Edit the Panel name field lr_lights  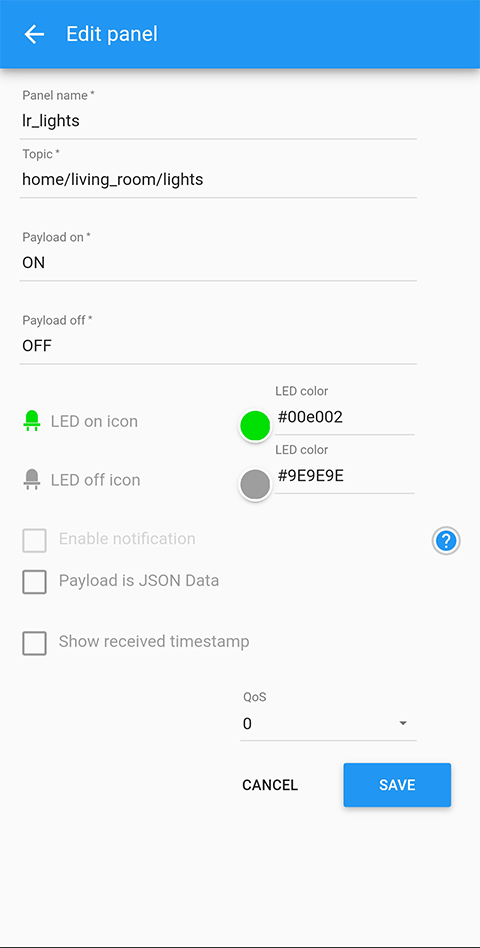tap(218, 120)
